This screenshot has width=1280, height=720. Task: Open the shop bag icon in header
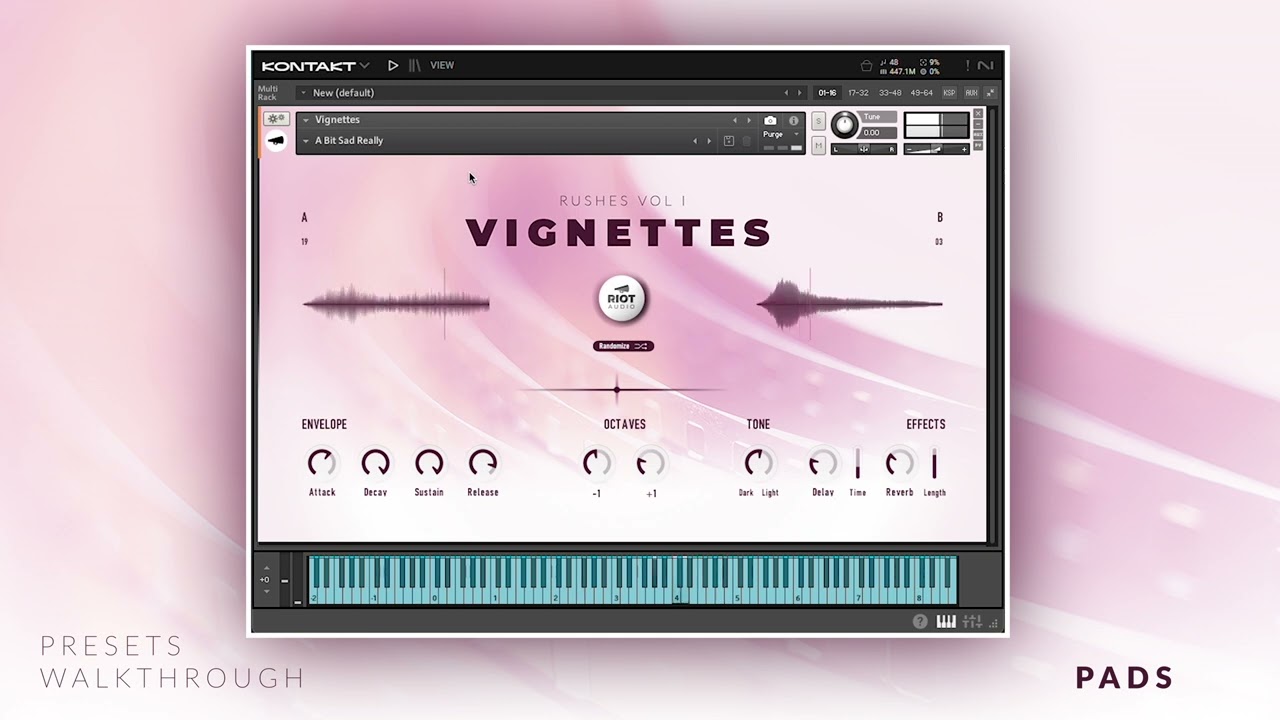coord(867,66)
